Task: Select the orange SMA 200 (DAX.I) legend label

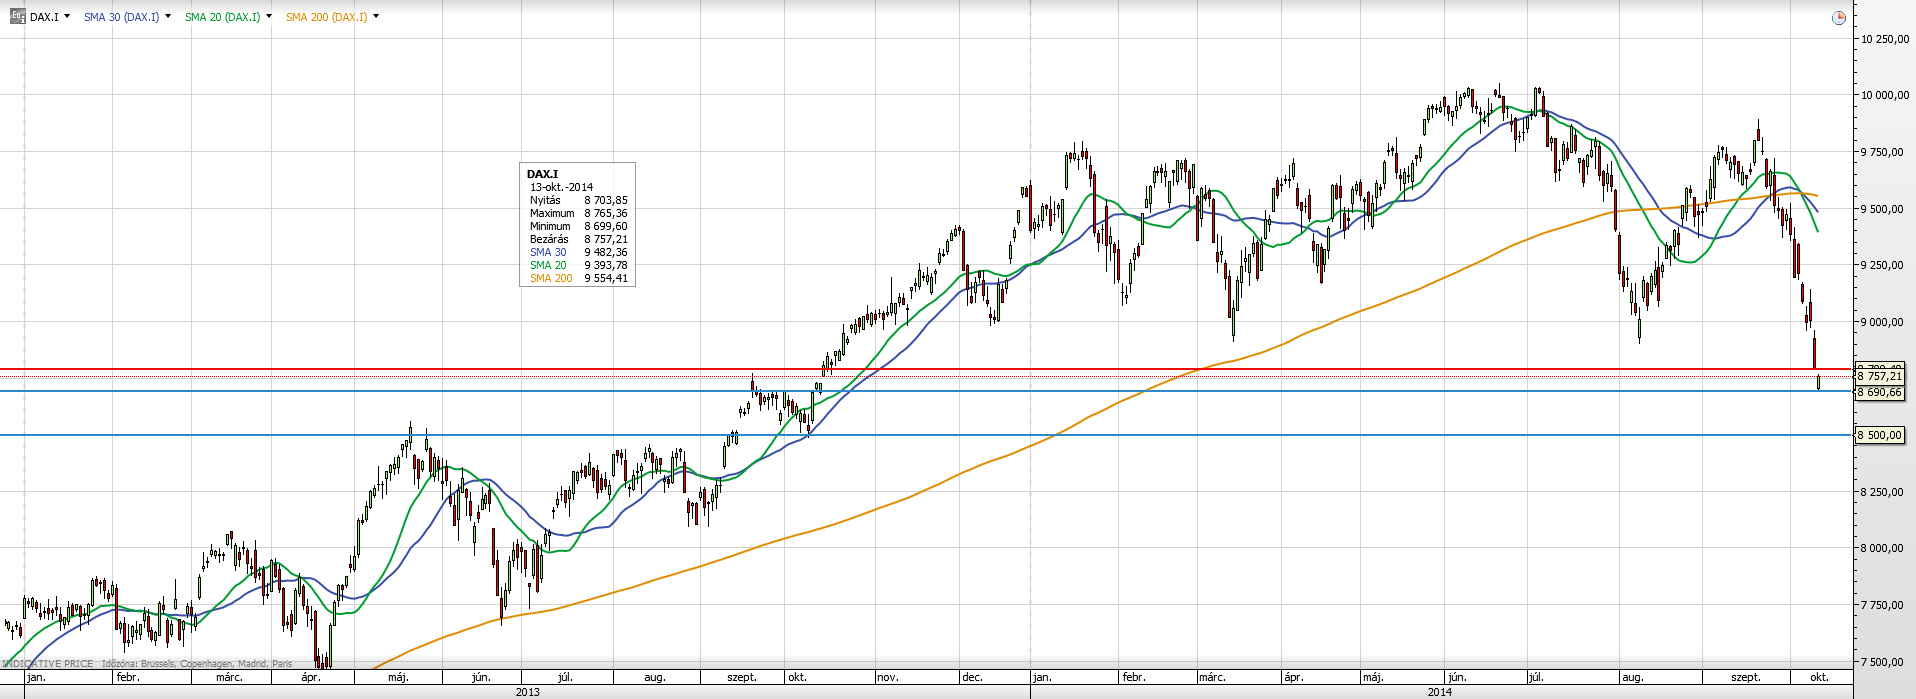Action: pyautogui.click(x=326, y=17)
